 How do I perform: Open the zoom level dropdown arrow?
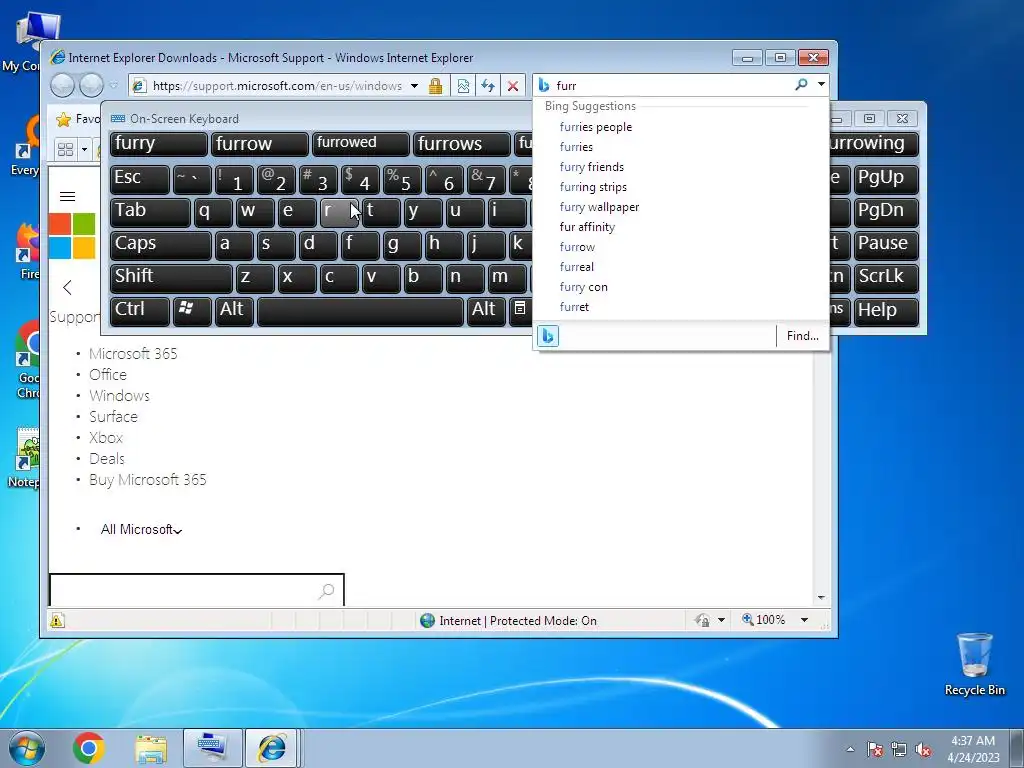pyautogui.click(x=805, y=620)
